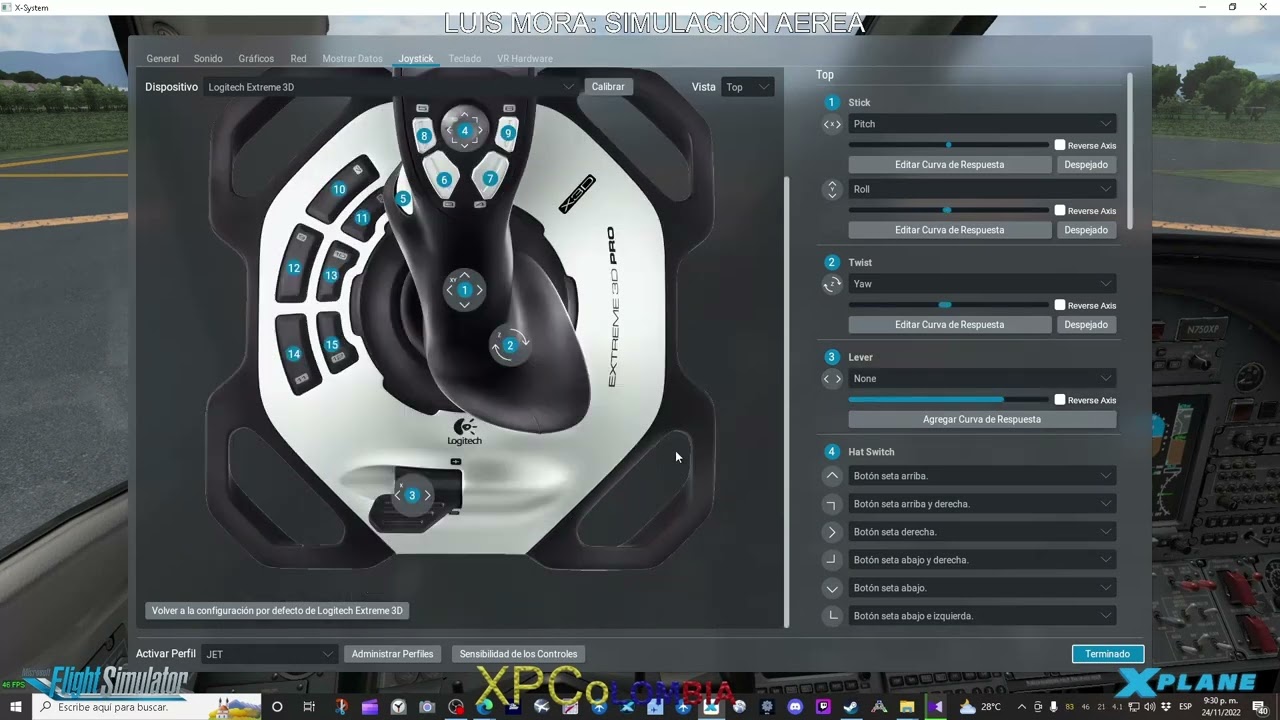The width and height of the screenshot is (1280, 720).
Task: Click Sensibilidad de los Controles button
Action: pos(518,654)
